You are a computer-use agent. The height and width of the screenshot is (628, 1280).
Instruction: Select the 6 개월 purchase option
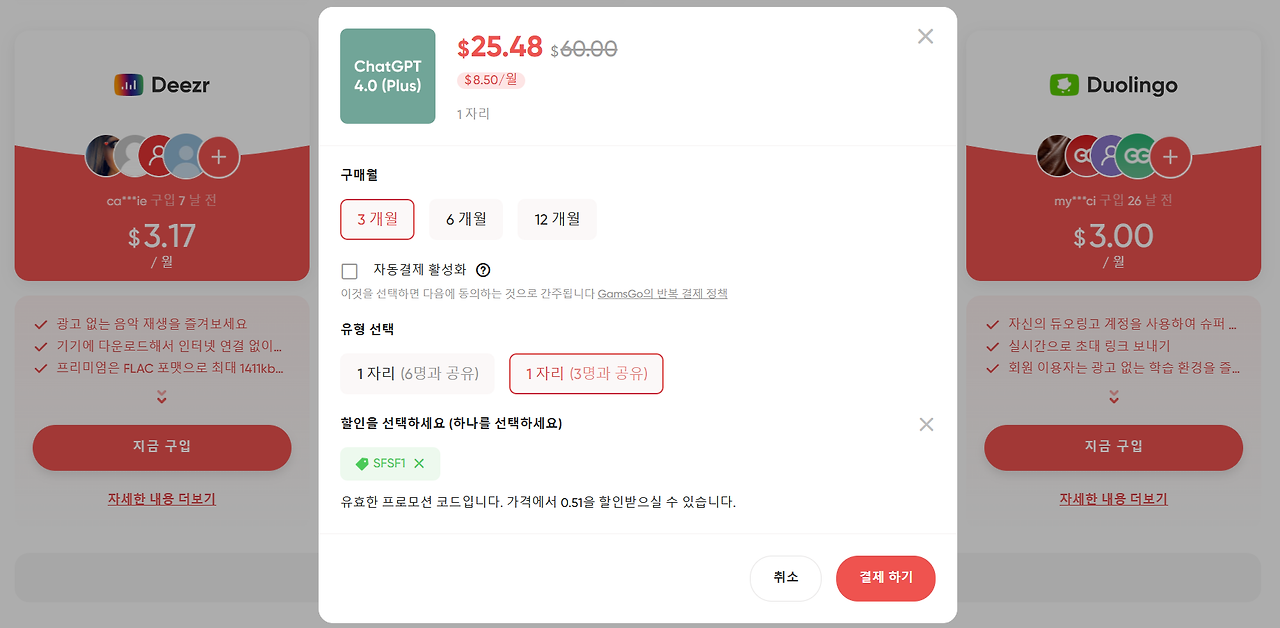coord(466,219)
